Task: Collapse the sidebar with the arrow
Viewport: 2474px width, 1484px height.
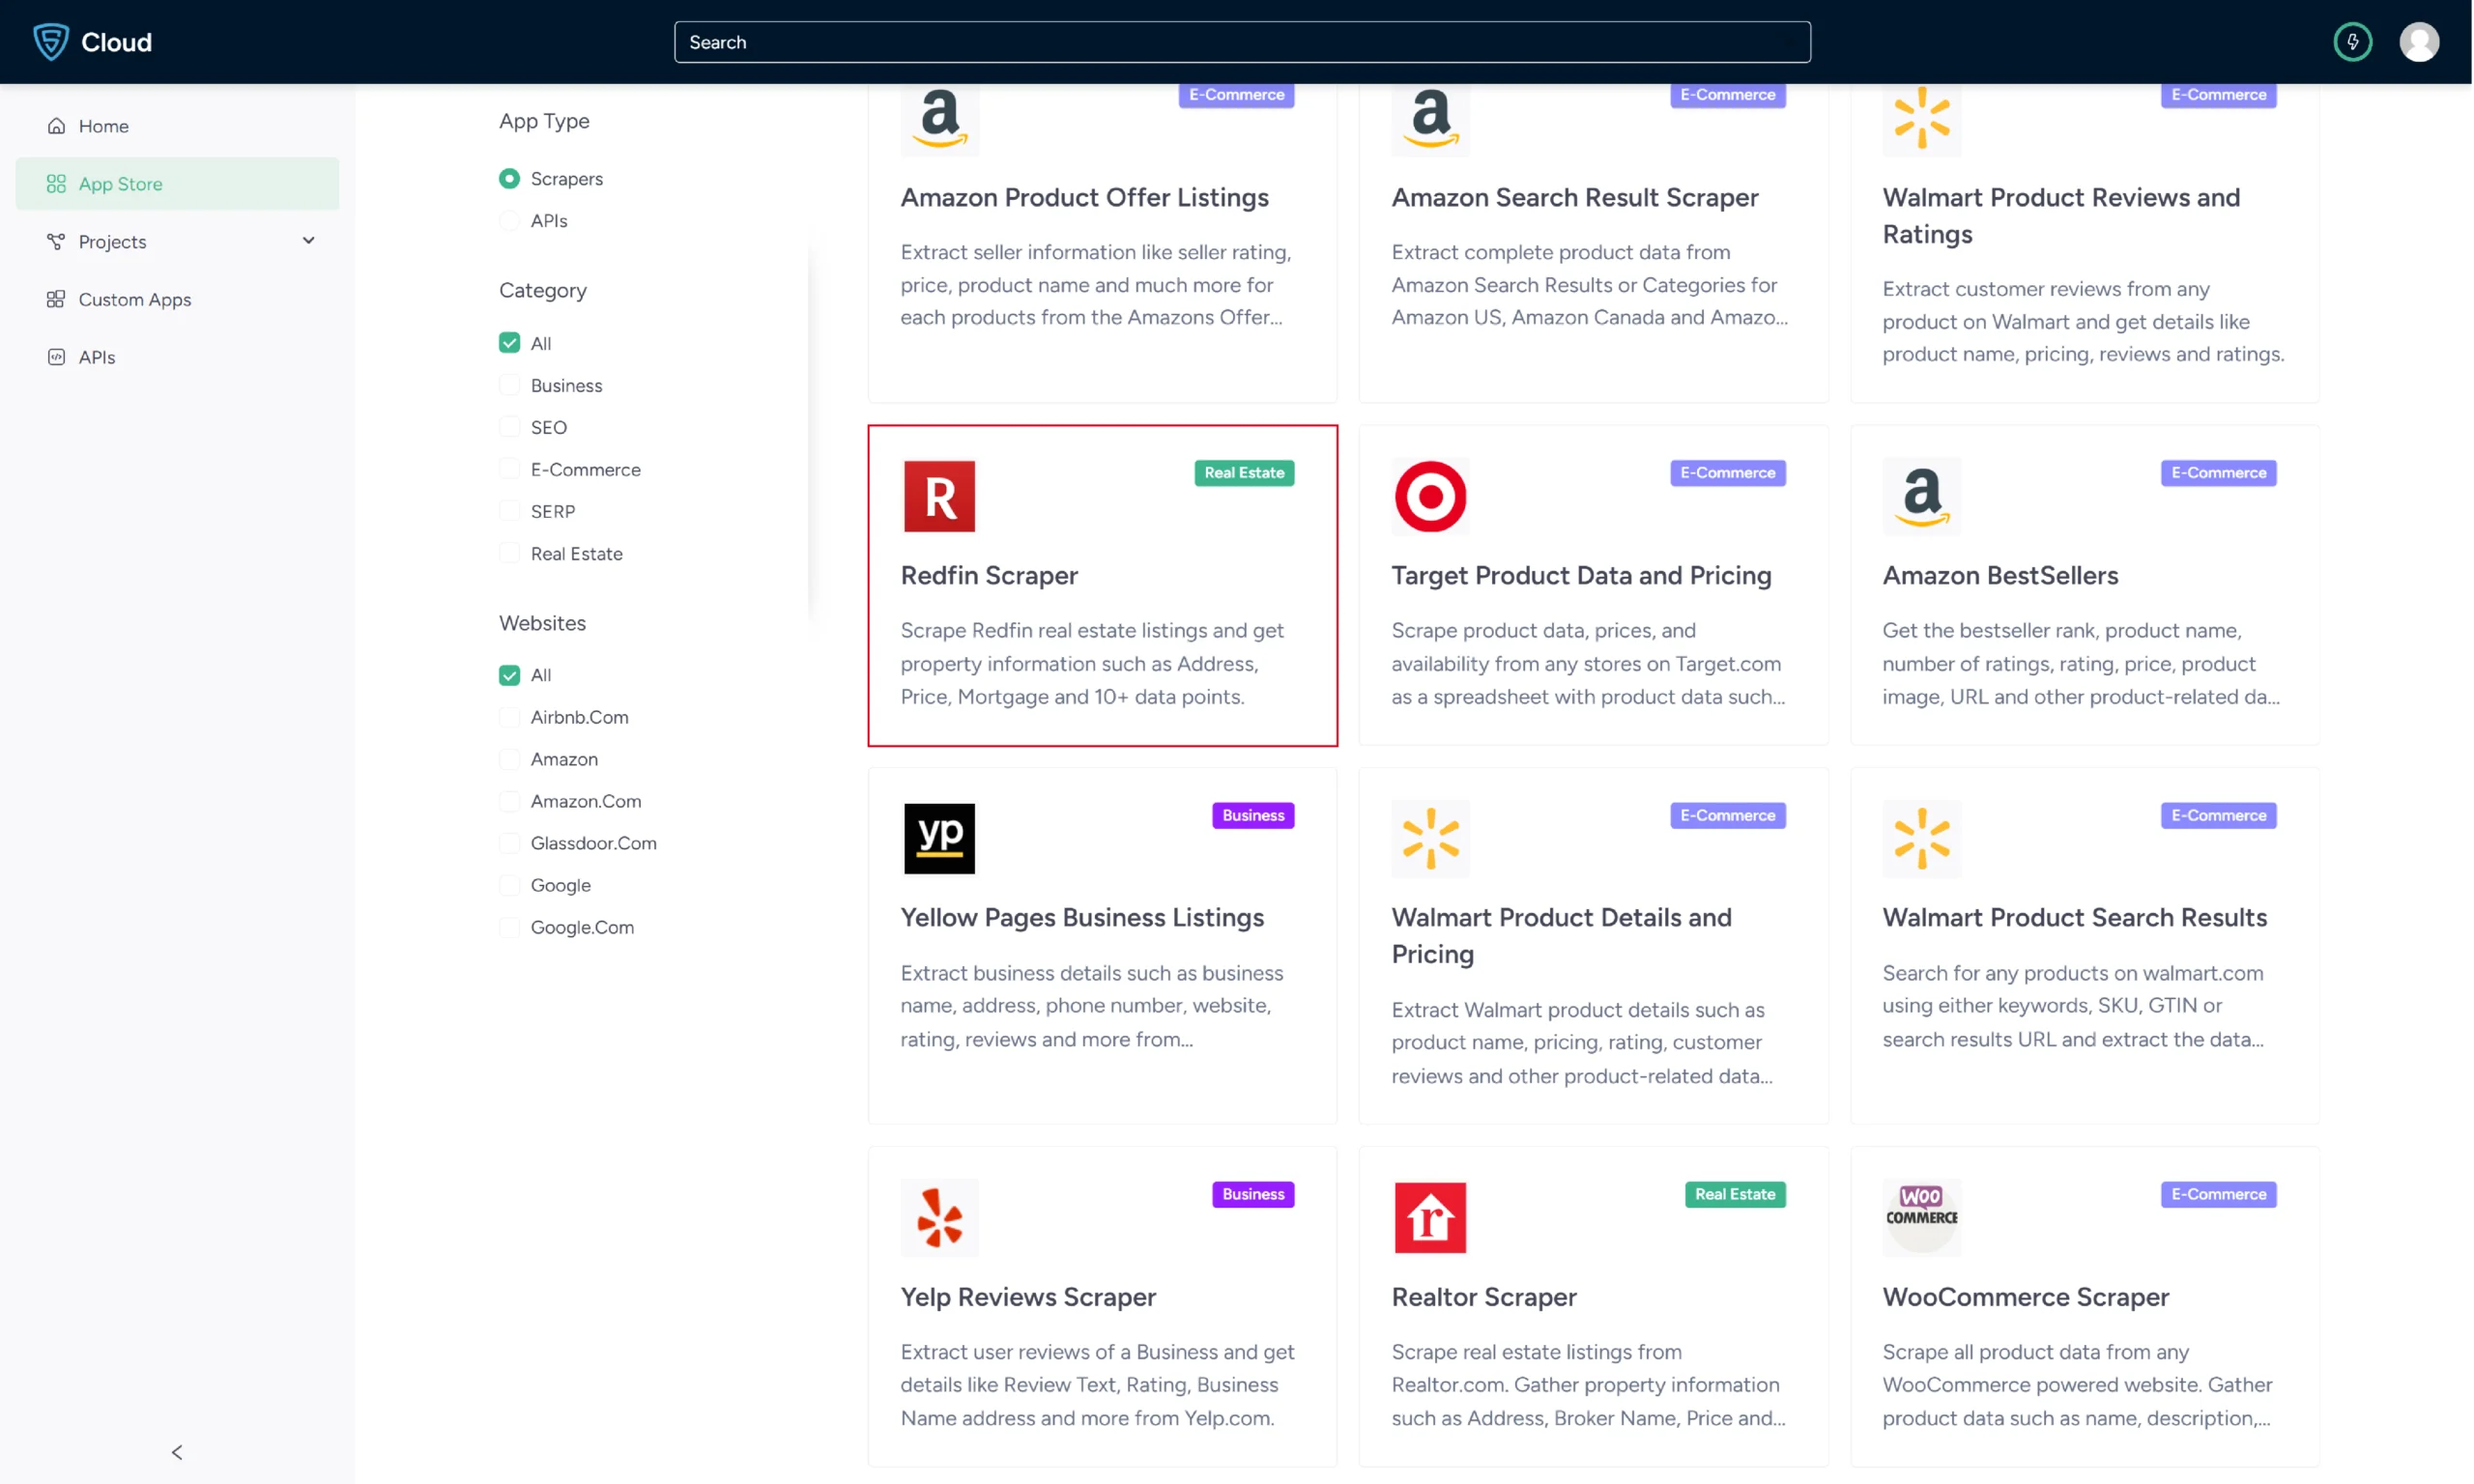Action: point(177,1452)
